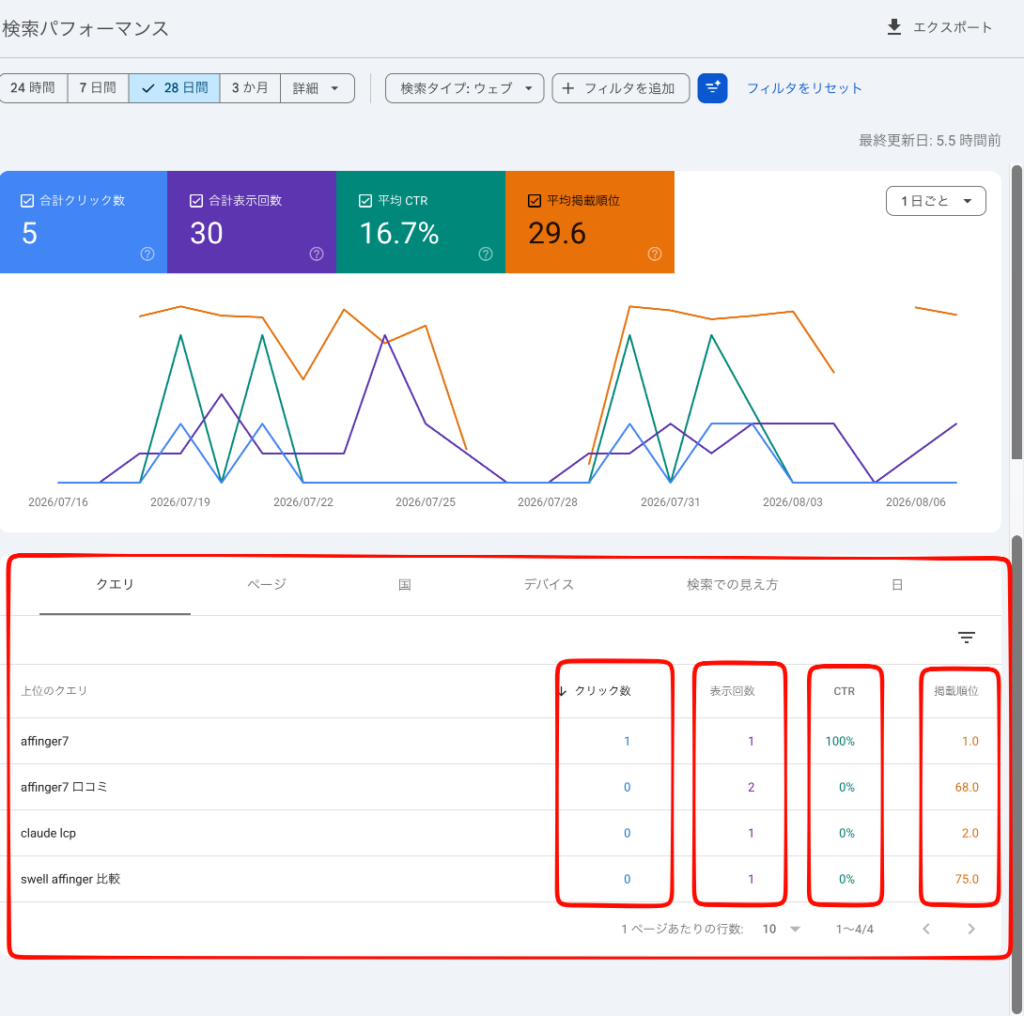Open the blue filter sparkle button

(712, 88)
